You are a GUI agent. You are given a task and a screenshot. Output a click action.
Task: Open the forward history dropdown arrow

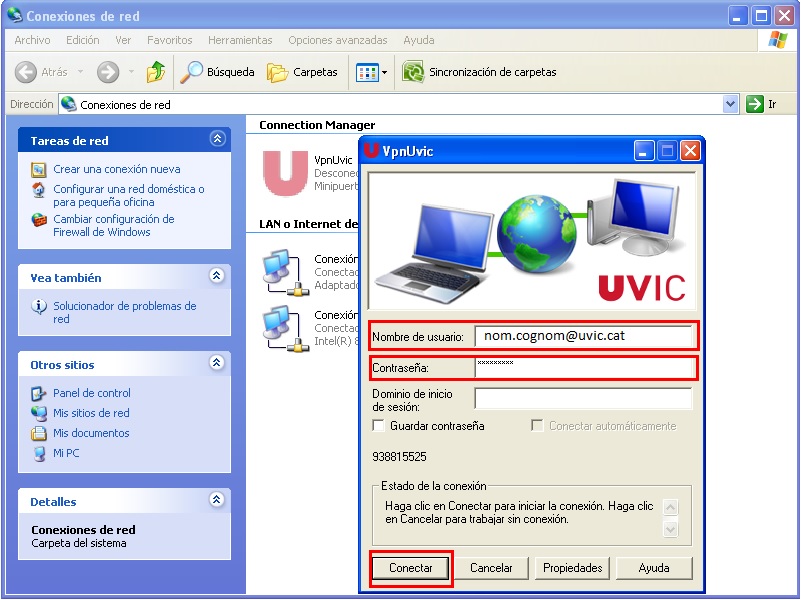[131, 72]
